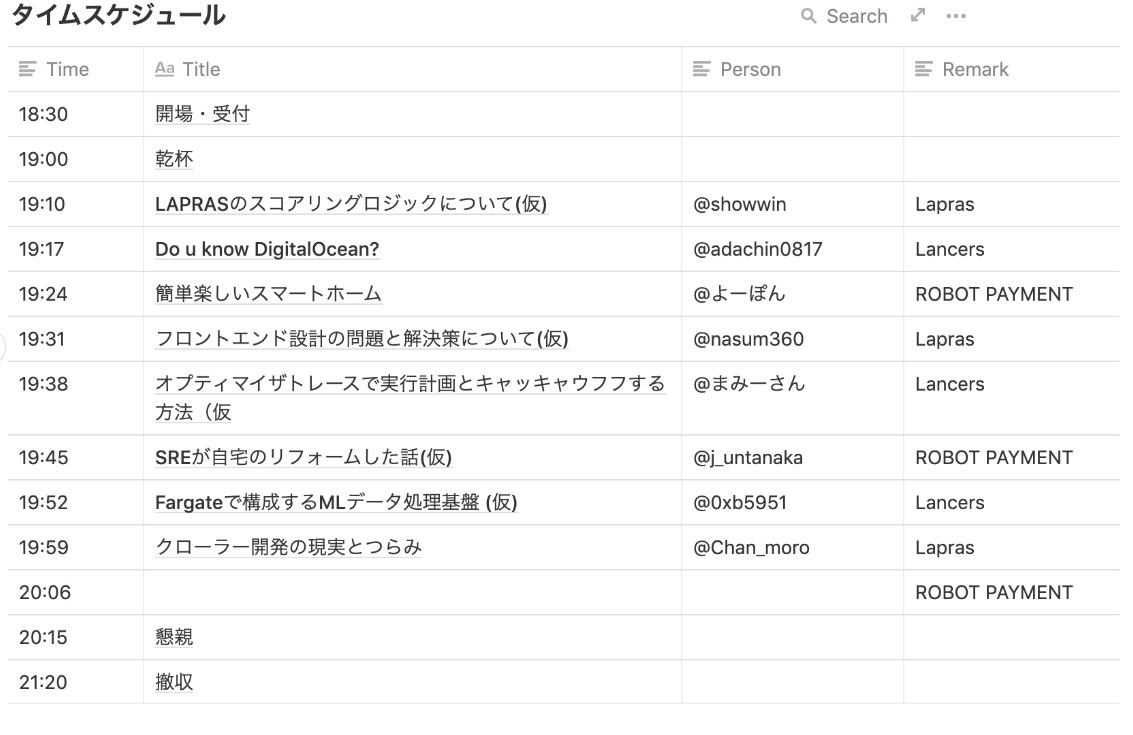
Task: Open the Time column header menu
Action: click(x=67, y=69)
